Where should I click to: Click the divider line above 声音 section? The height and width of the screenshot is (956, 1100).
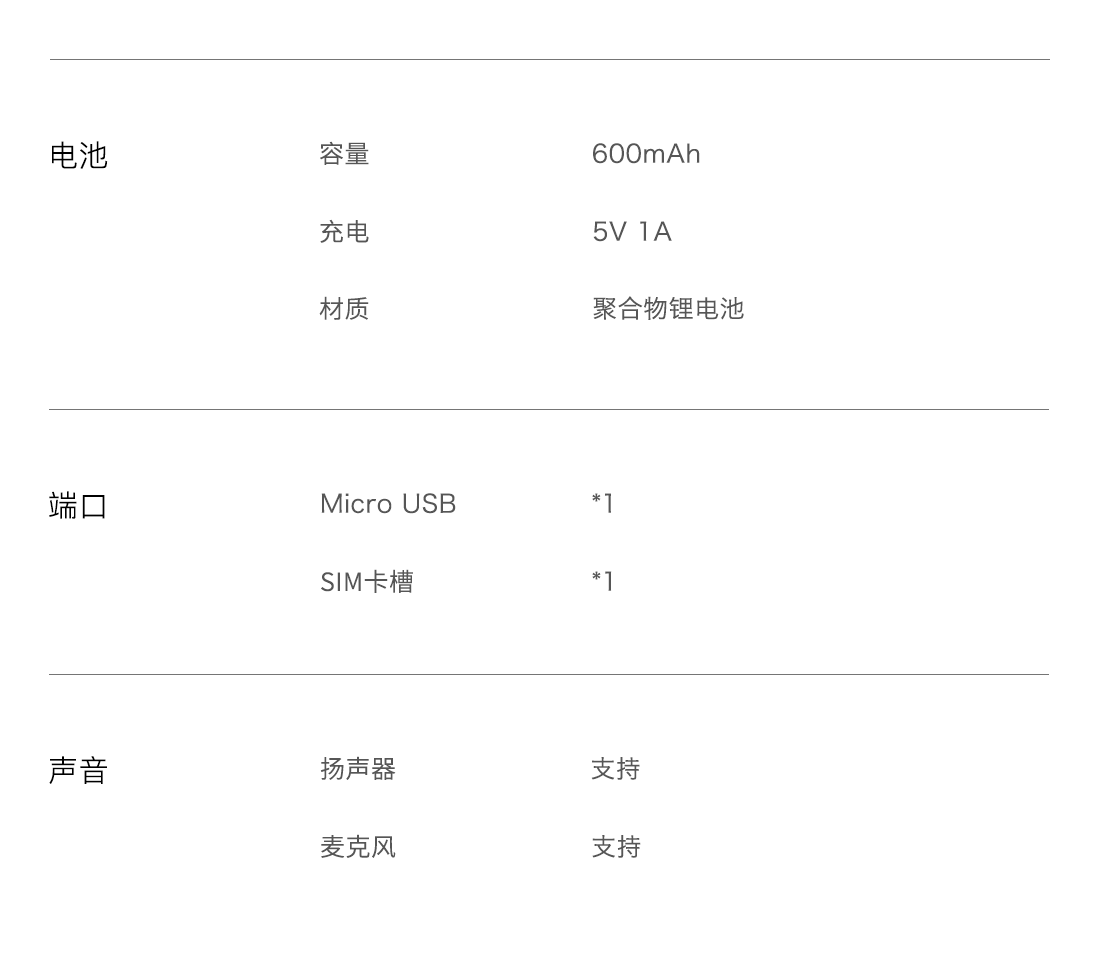(549, 675)
